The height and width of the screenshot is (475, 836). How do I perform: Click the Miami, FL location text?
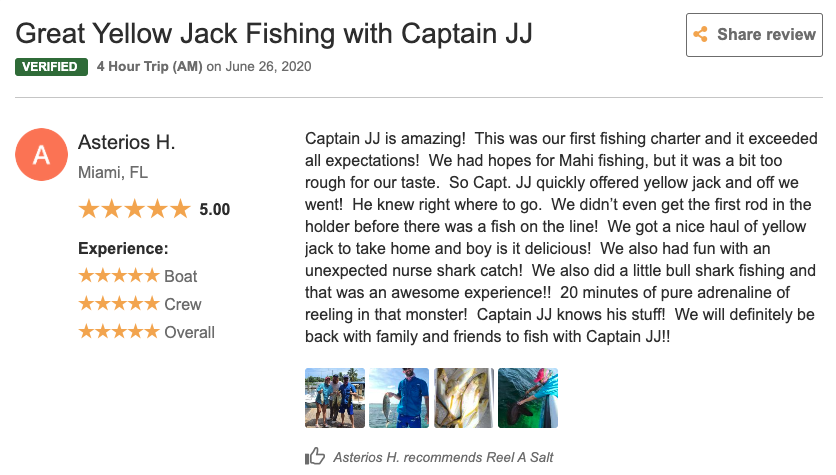[x=113, y=172]
